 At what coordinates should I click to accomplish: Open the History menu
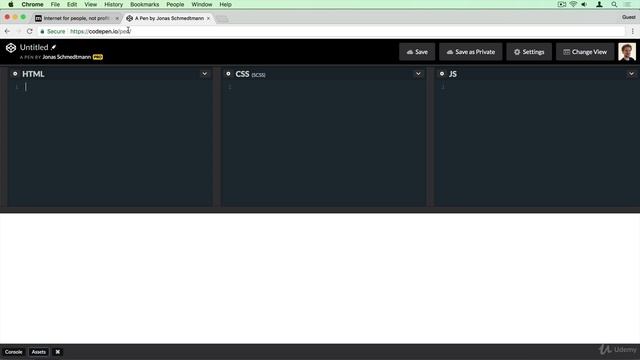click(113, 4)
